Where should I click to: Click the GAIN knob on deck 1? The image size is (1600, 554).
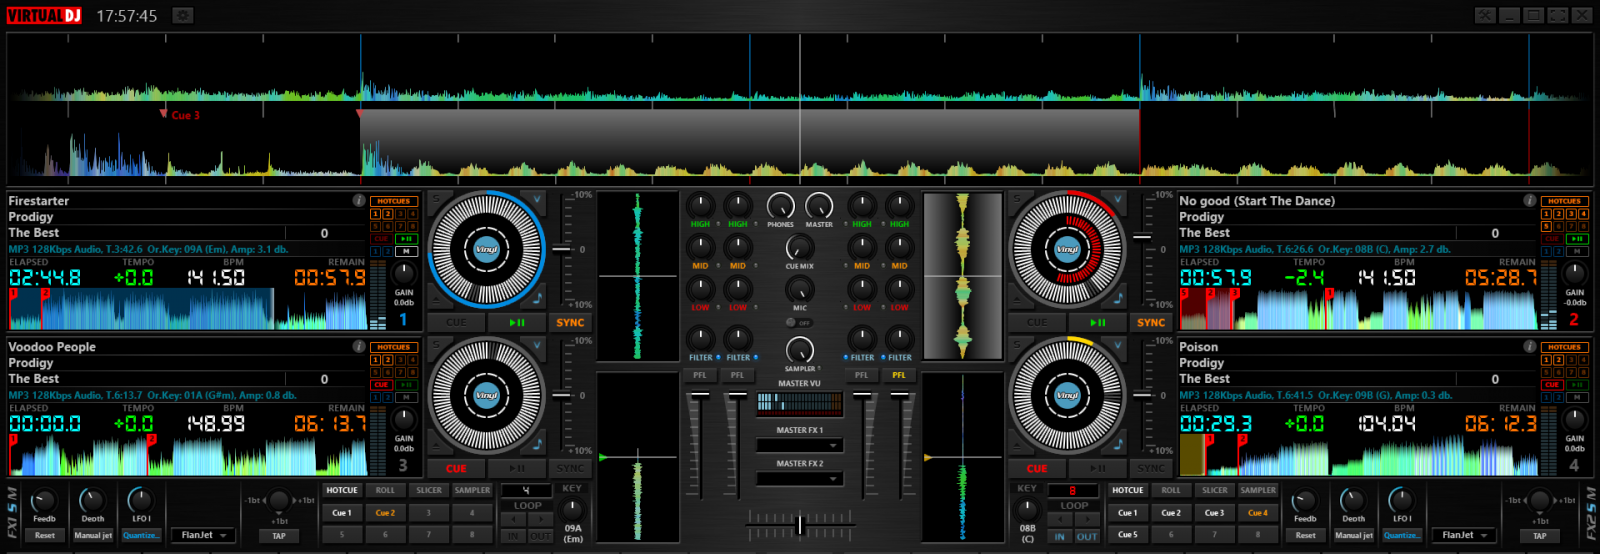(x=403, y=273)
